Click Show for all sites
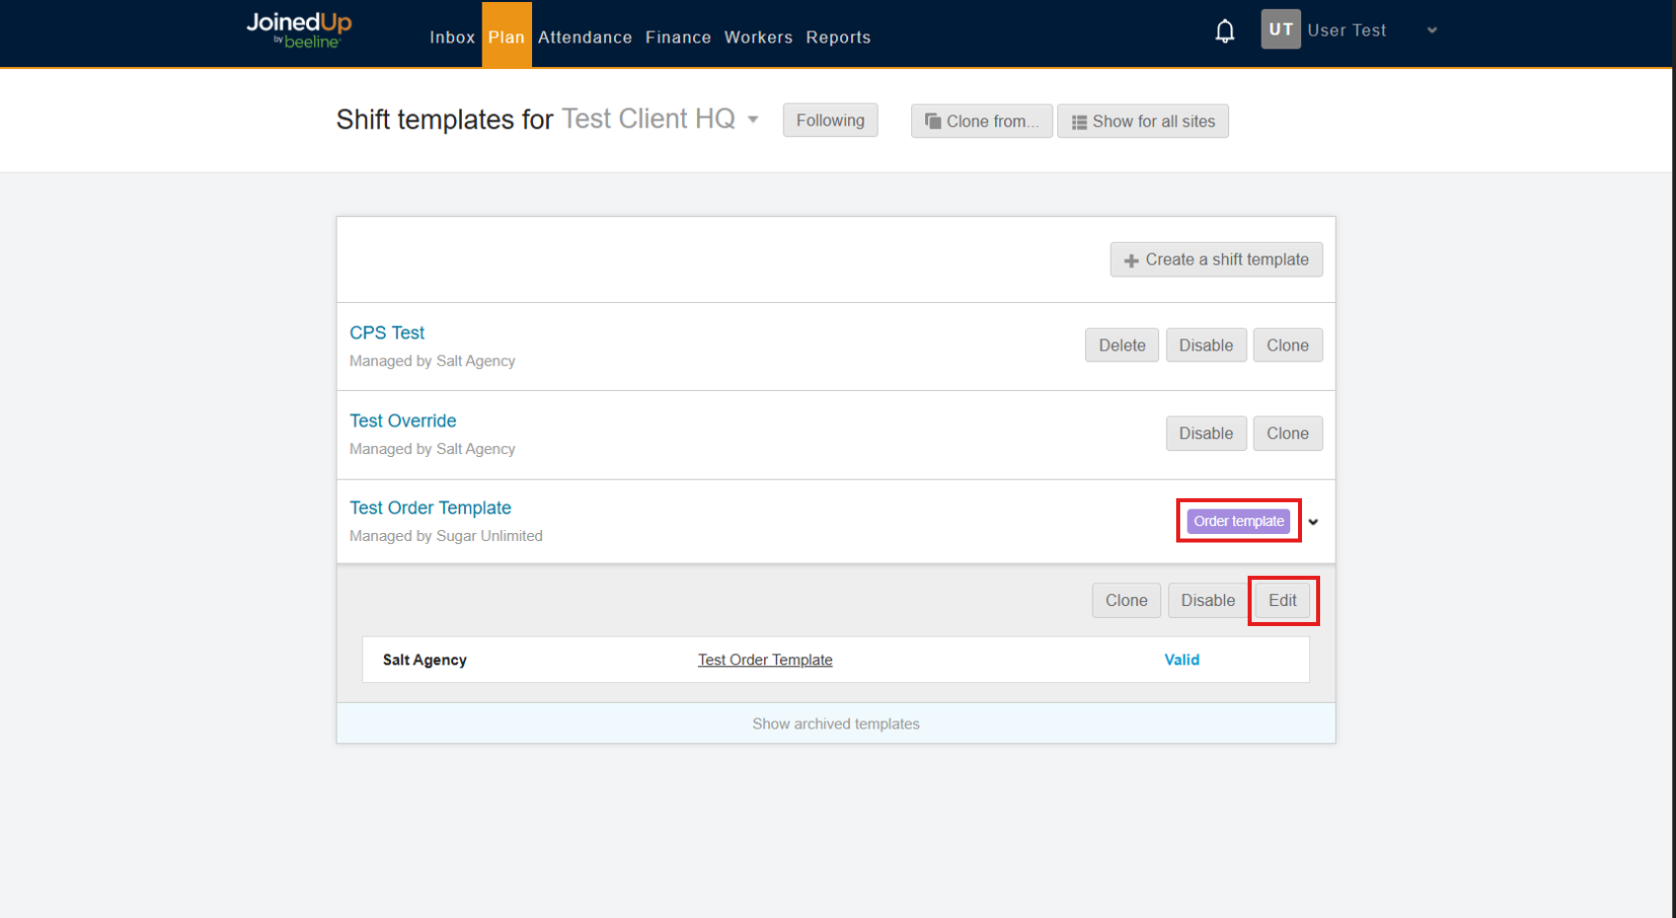 click(1143, 121)
